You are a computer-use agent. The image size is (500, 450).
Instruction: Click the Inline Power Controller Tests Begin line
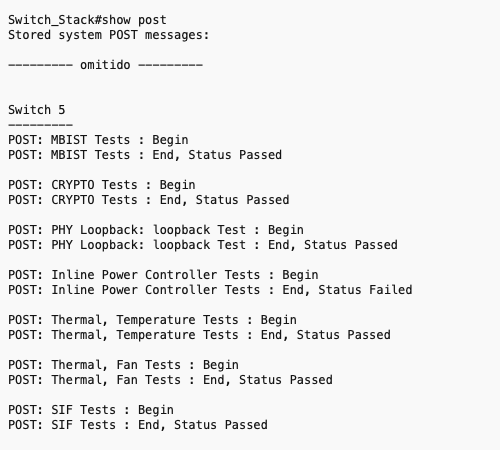coord(163,275)
